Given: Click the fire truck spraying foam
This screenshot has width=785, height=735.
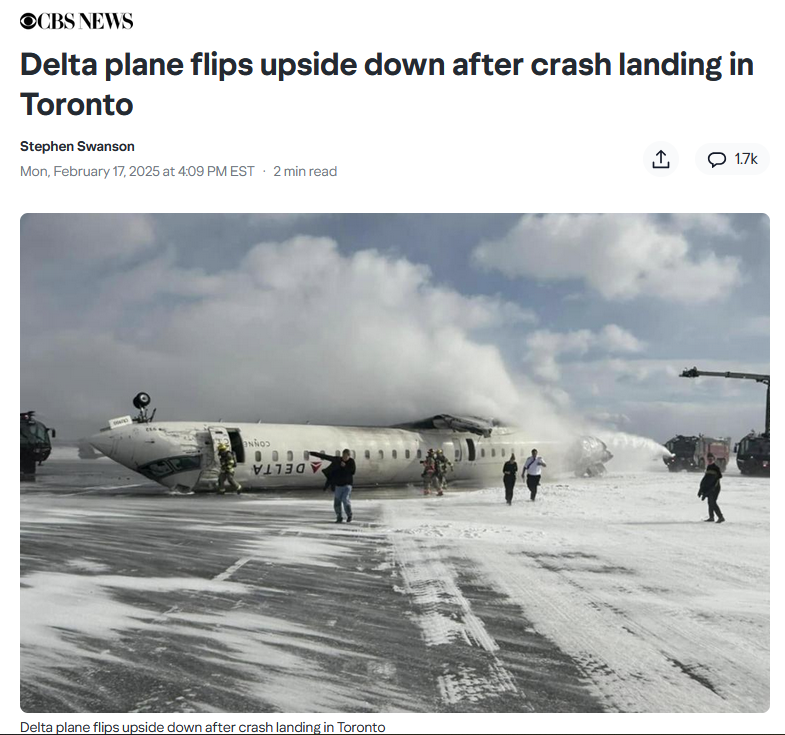Looking at the screenshot, I should pos(696,453).
